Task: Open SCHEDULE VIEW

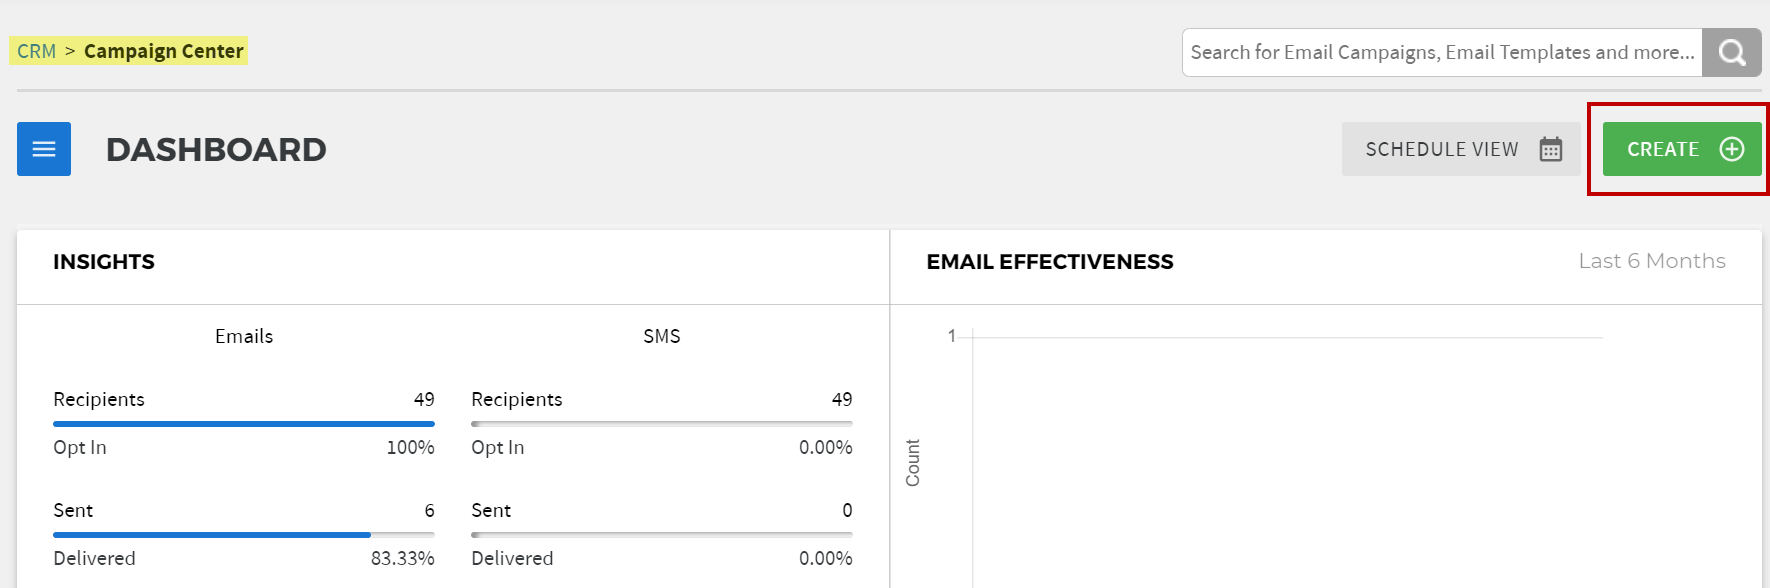Action: pos(1461,149)
